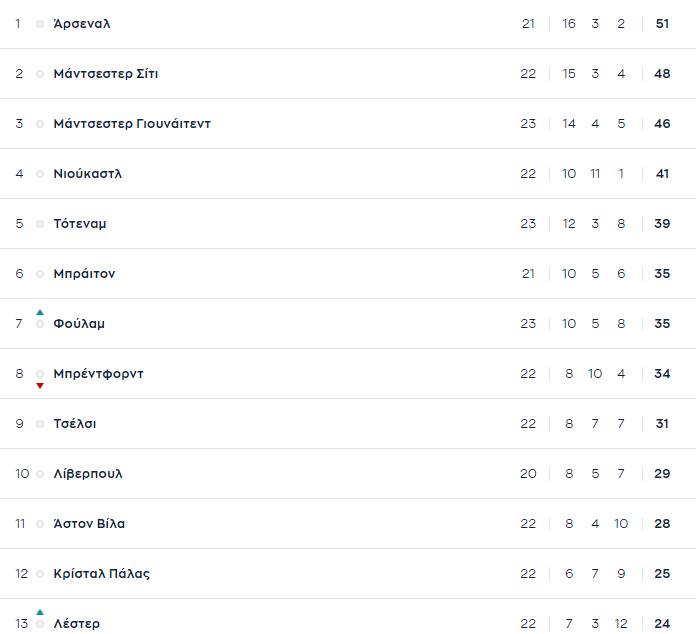
Task: Click the Λέστερ team name
Action: point(77,624)
